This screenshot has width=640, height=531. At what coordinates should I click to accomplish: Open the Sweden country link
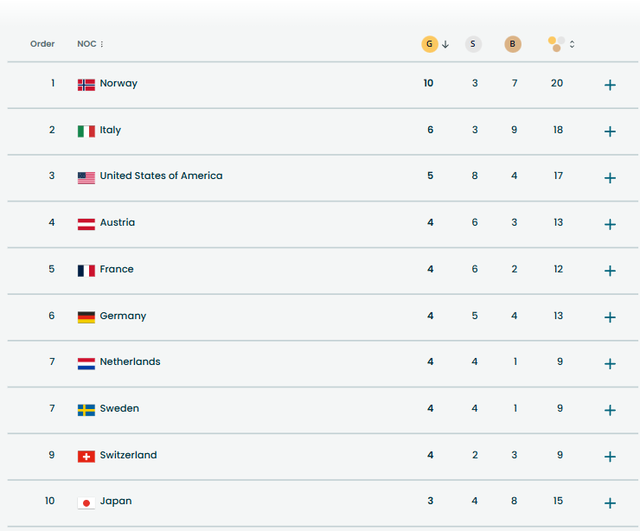point(119,408)
